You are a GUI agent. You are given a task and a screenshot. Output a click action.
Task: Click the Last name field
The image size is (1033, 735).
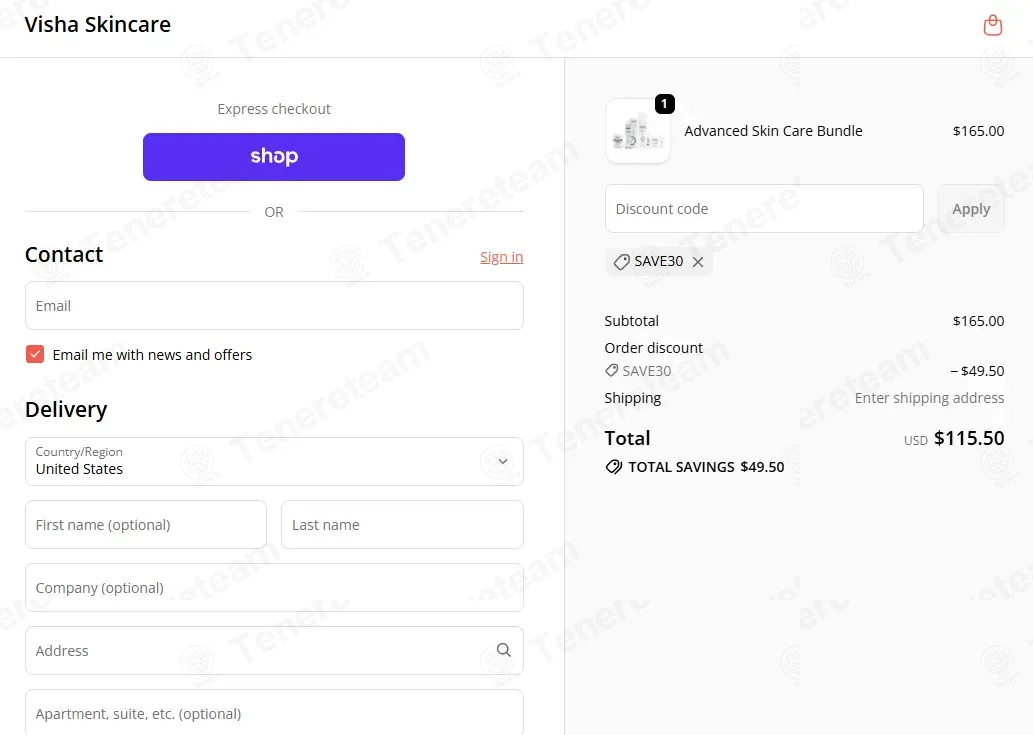[403, 525]
